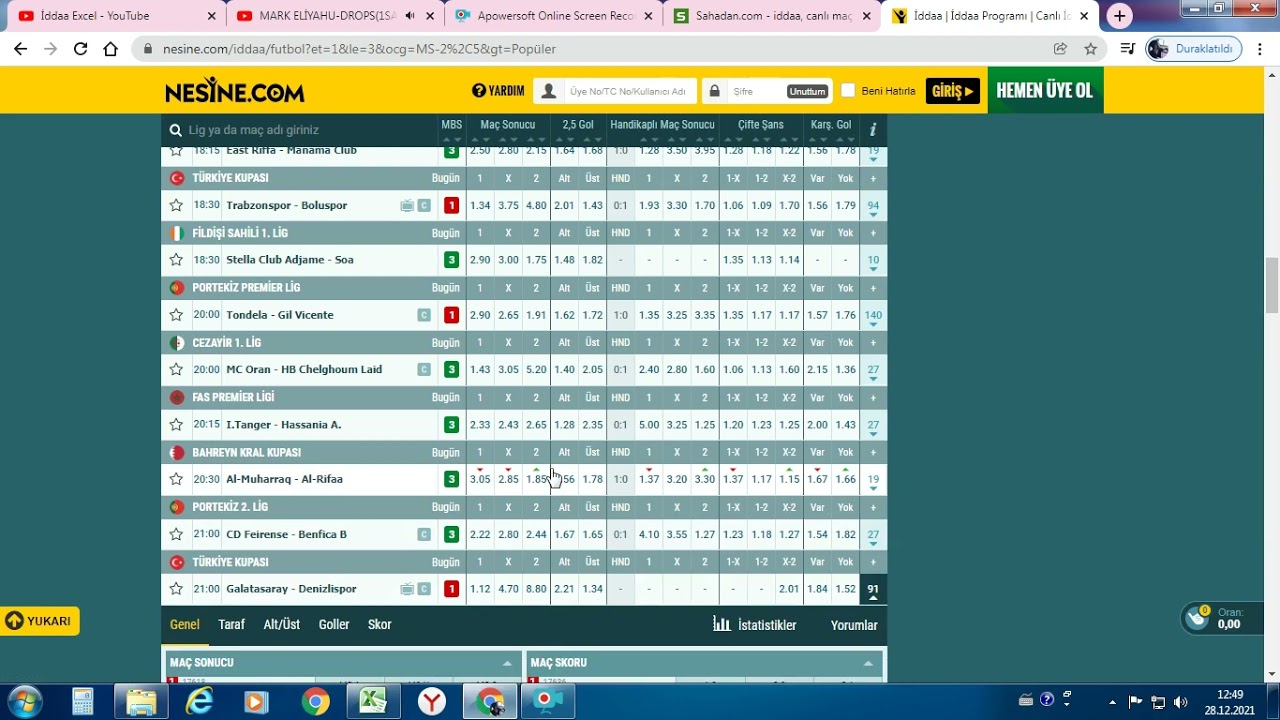Select Yok odds 1.66 for Al-Muharraq match
This screenshot has height=720, width=1280.
point(845,479)
